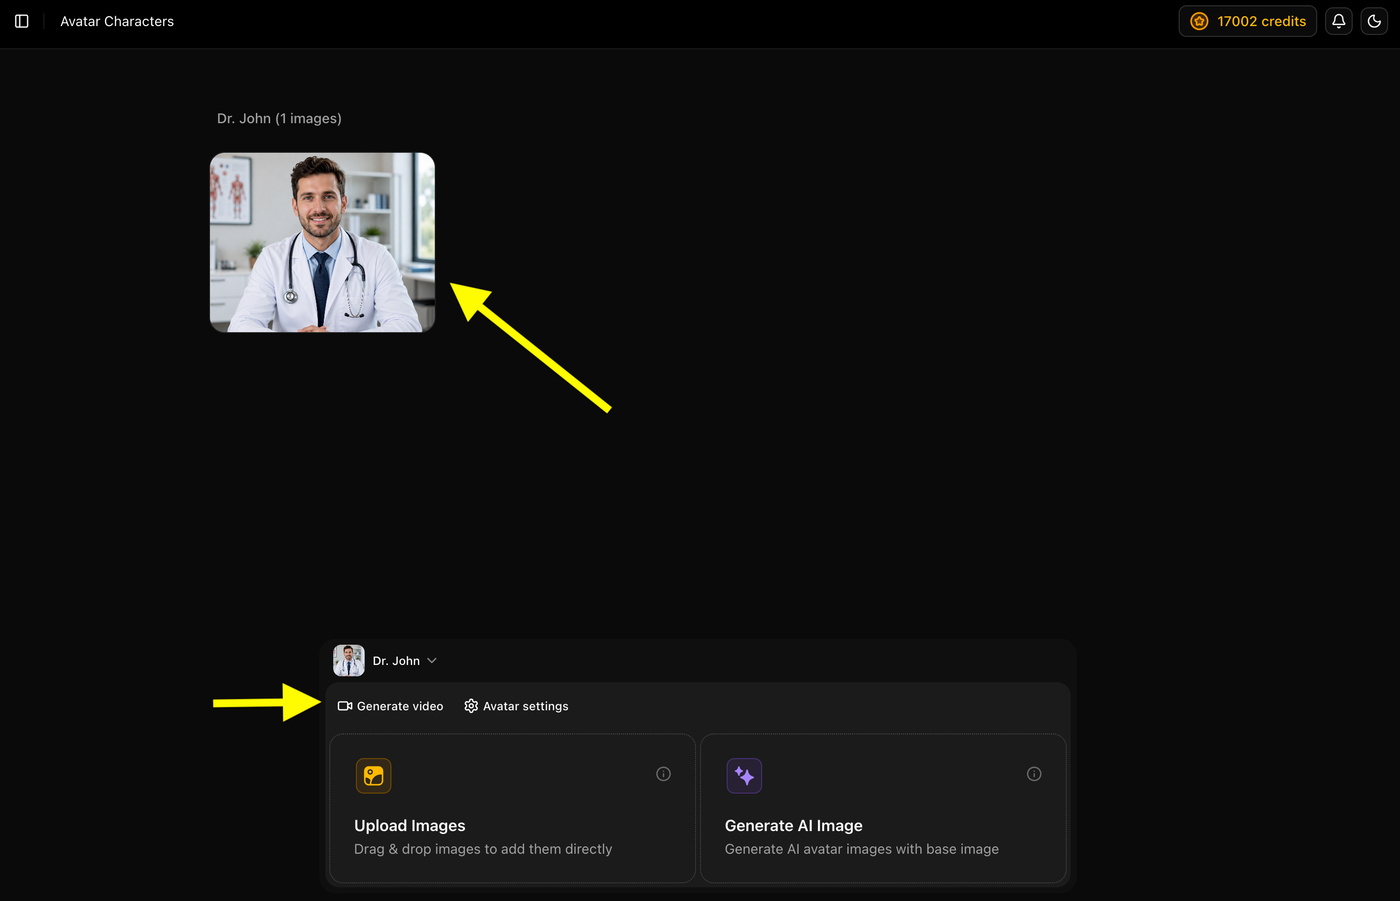
Task: Click 'Generate AI avatar images with base image'
Action: [862, 849]
